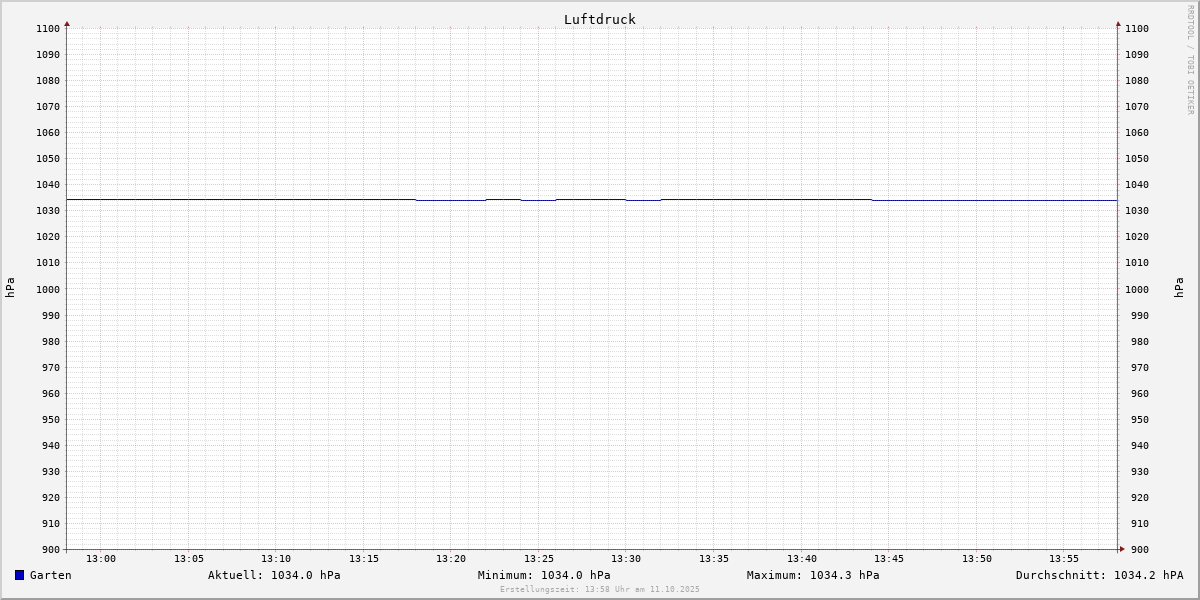Click the red arrow atop right axis
This screenshot has height=600, width=1200.
pyautogui.click(x=1118, y=23)
